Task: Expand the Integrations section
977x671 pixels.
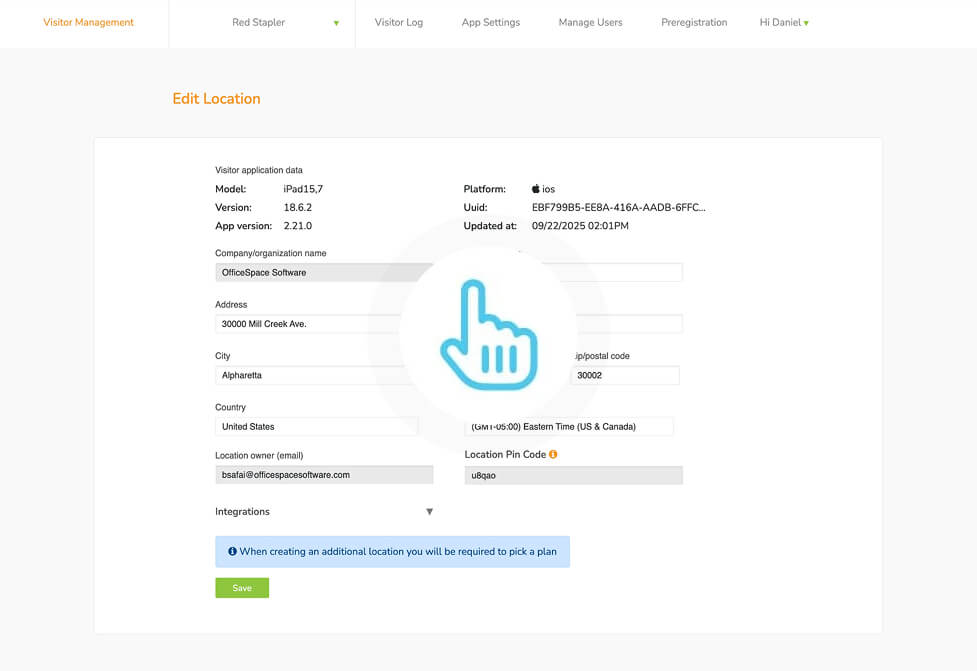Action: 429,512
